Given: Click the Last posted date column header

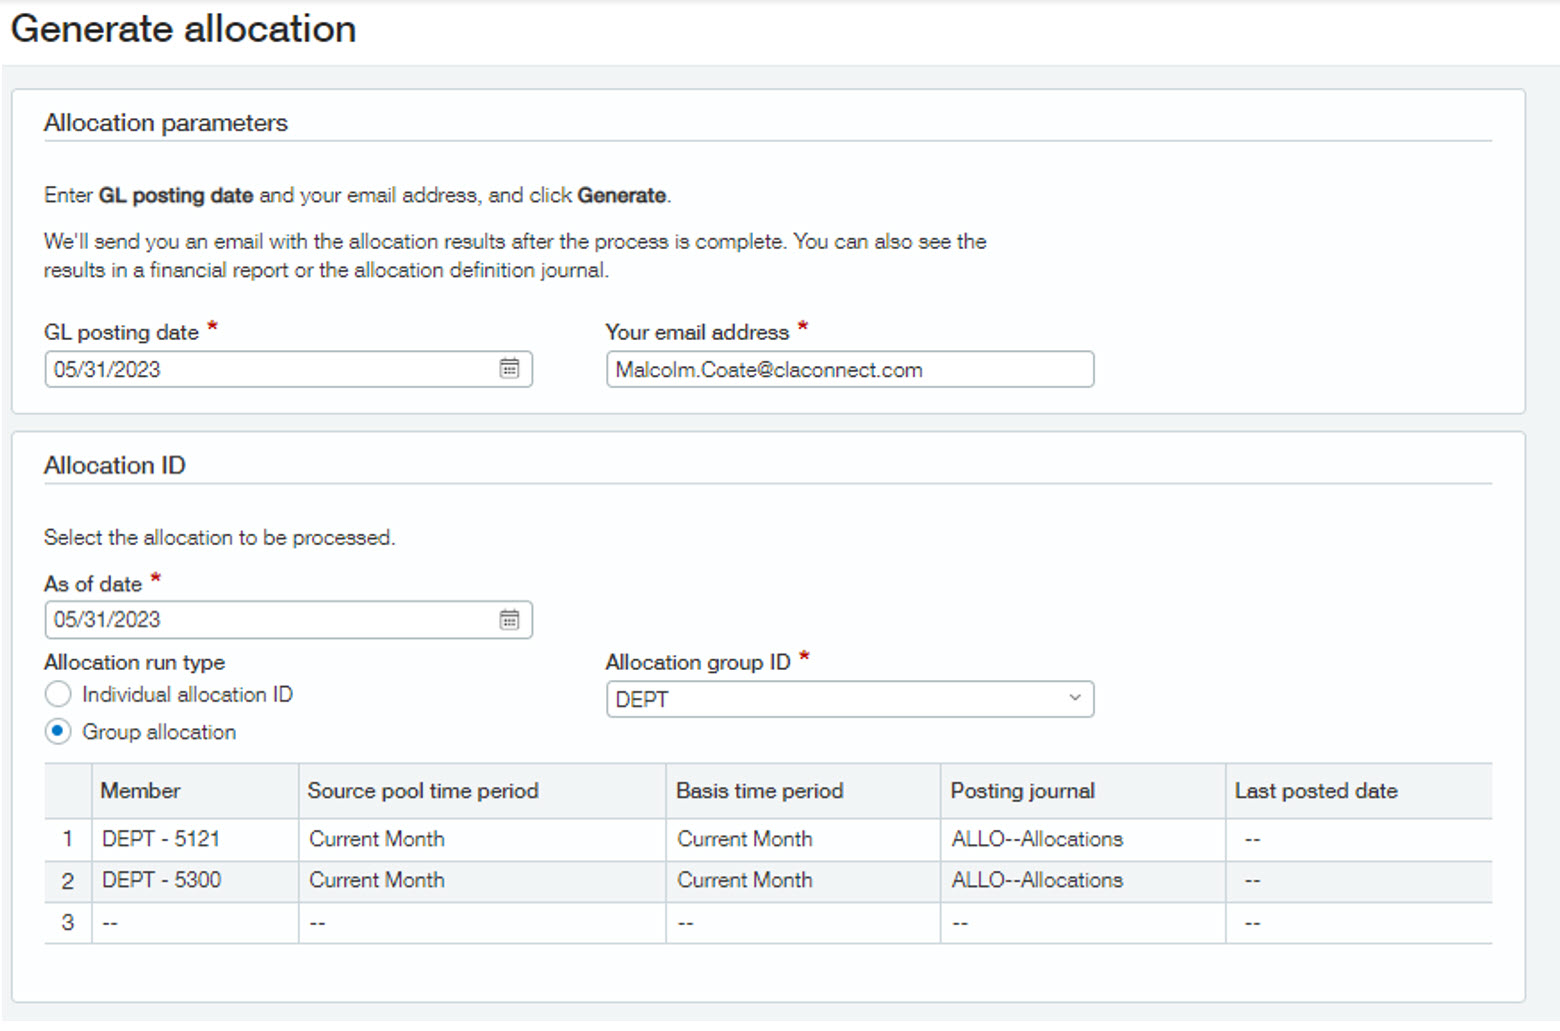Looking at the screenshot, I should (1315, 791).
